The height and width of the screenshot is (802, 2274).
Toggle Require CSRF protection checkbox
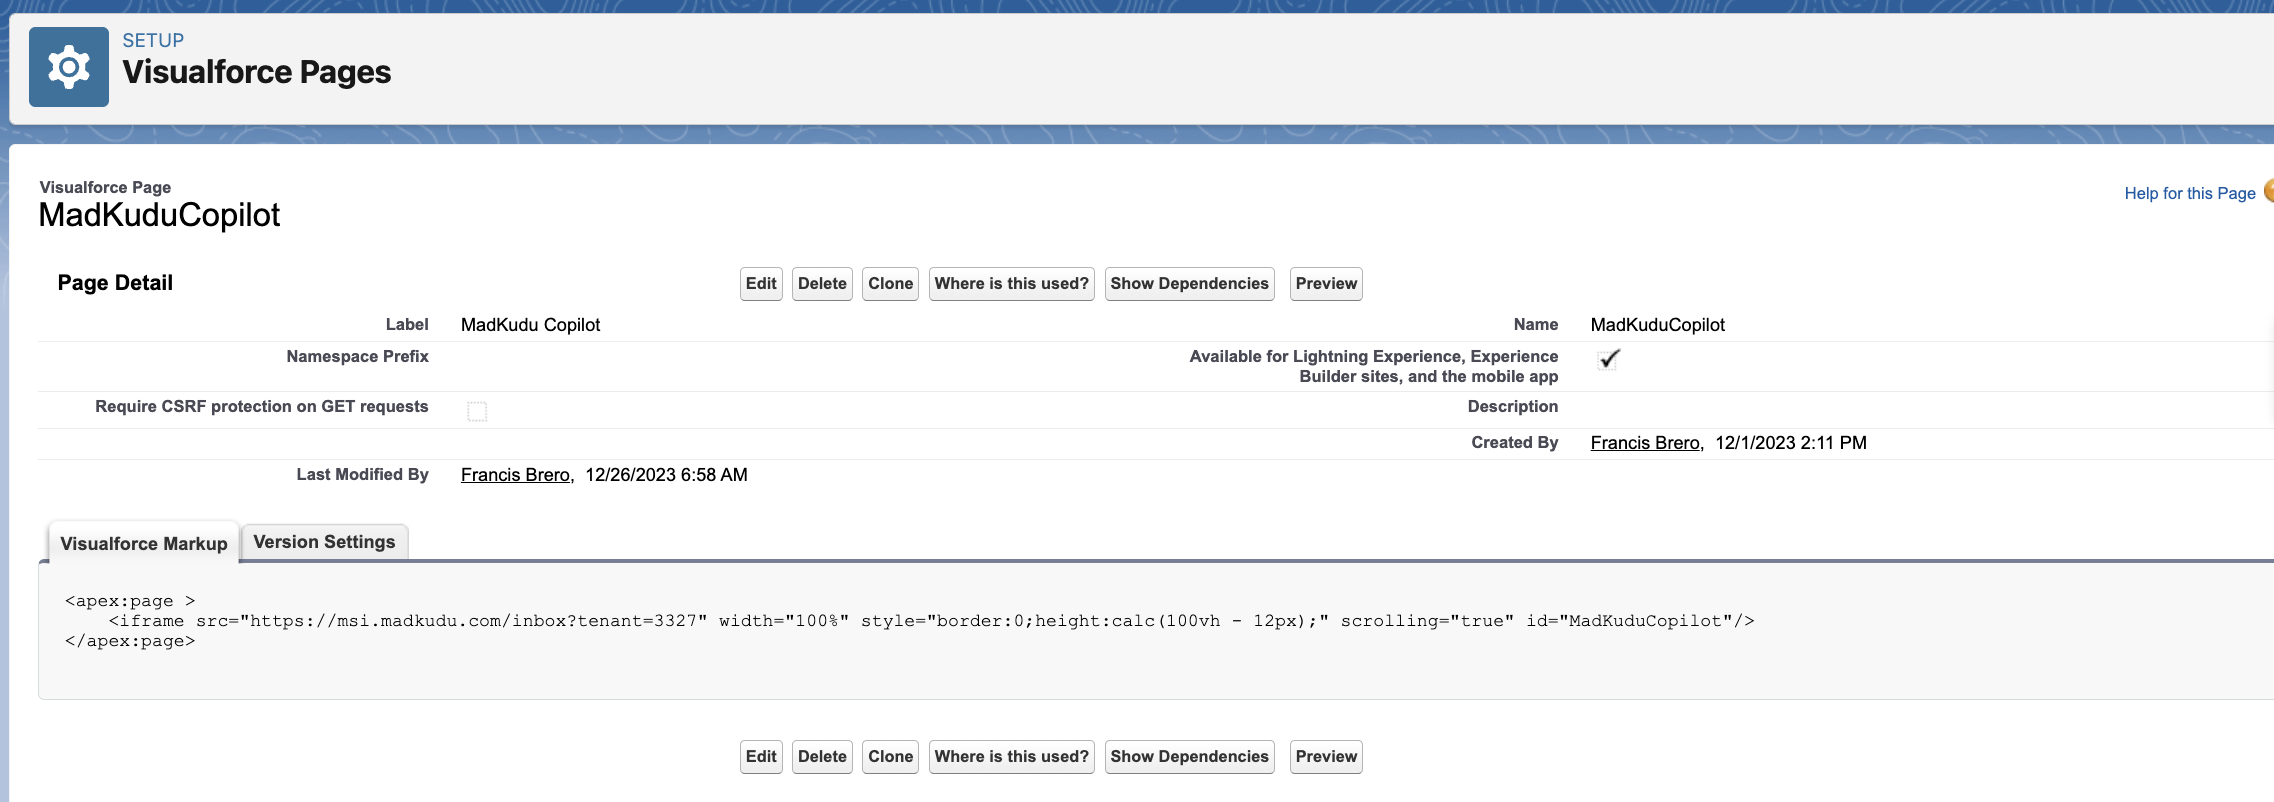477,411
